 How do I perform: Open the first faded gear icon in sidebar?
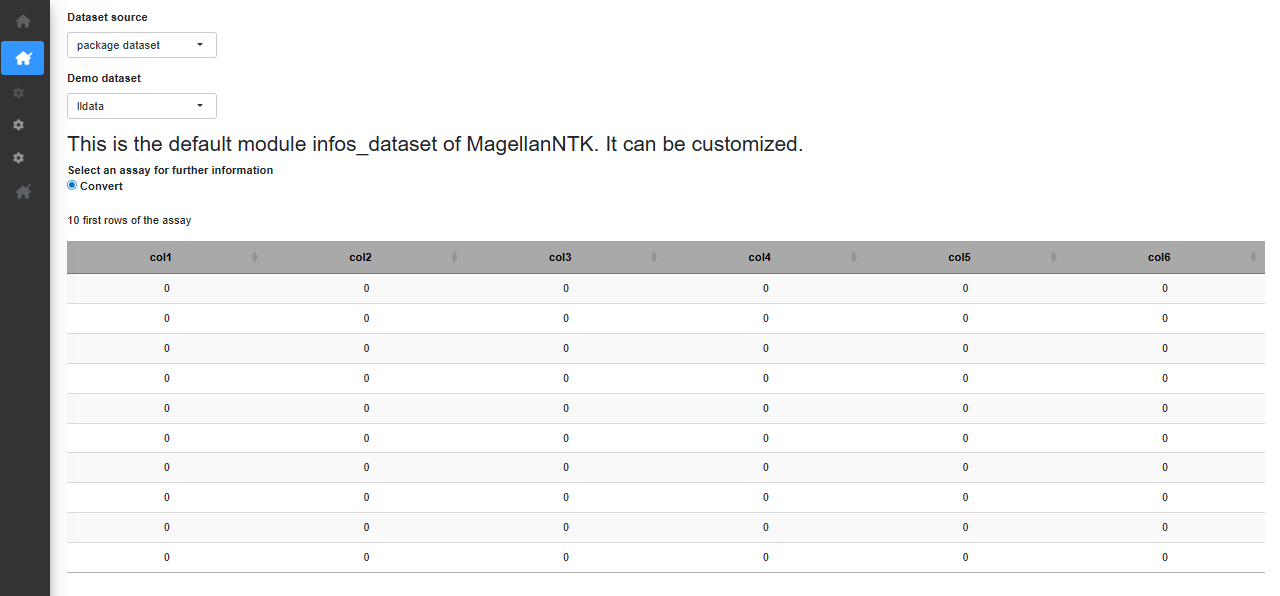click(x=18, y=92)
